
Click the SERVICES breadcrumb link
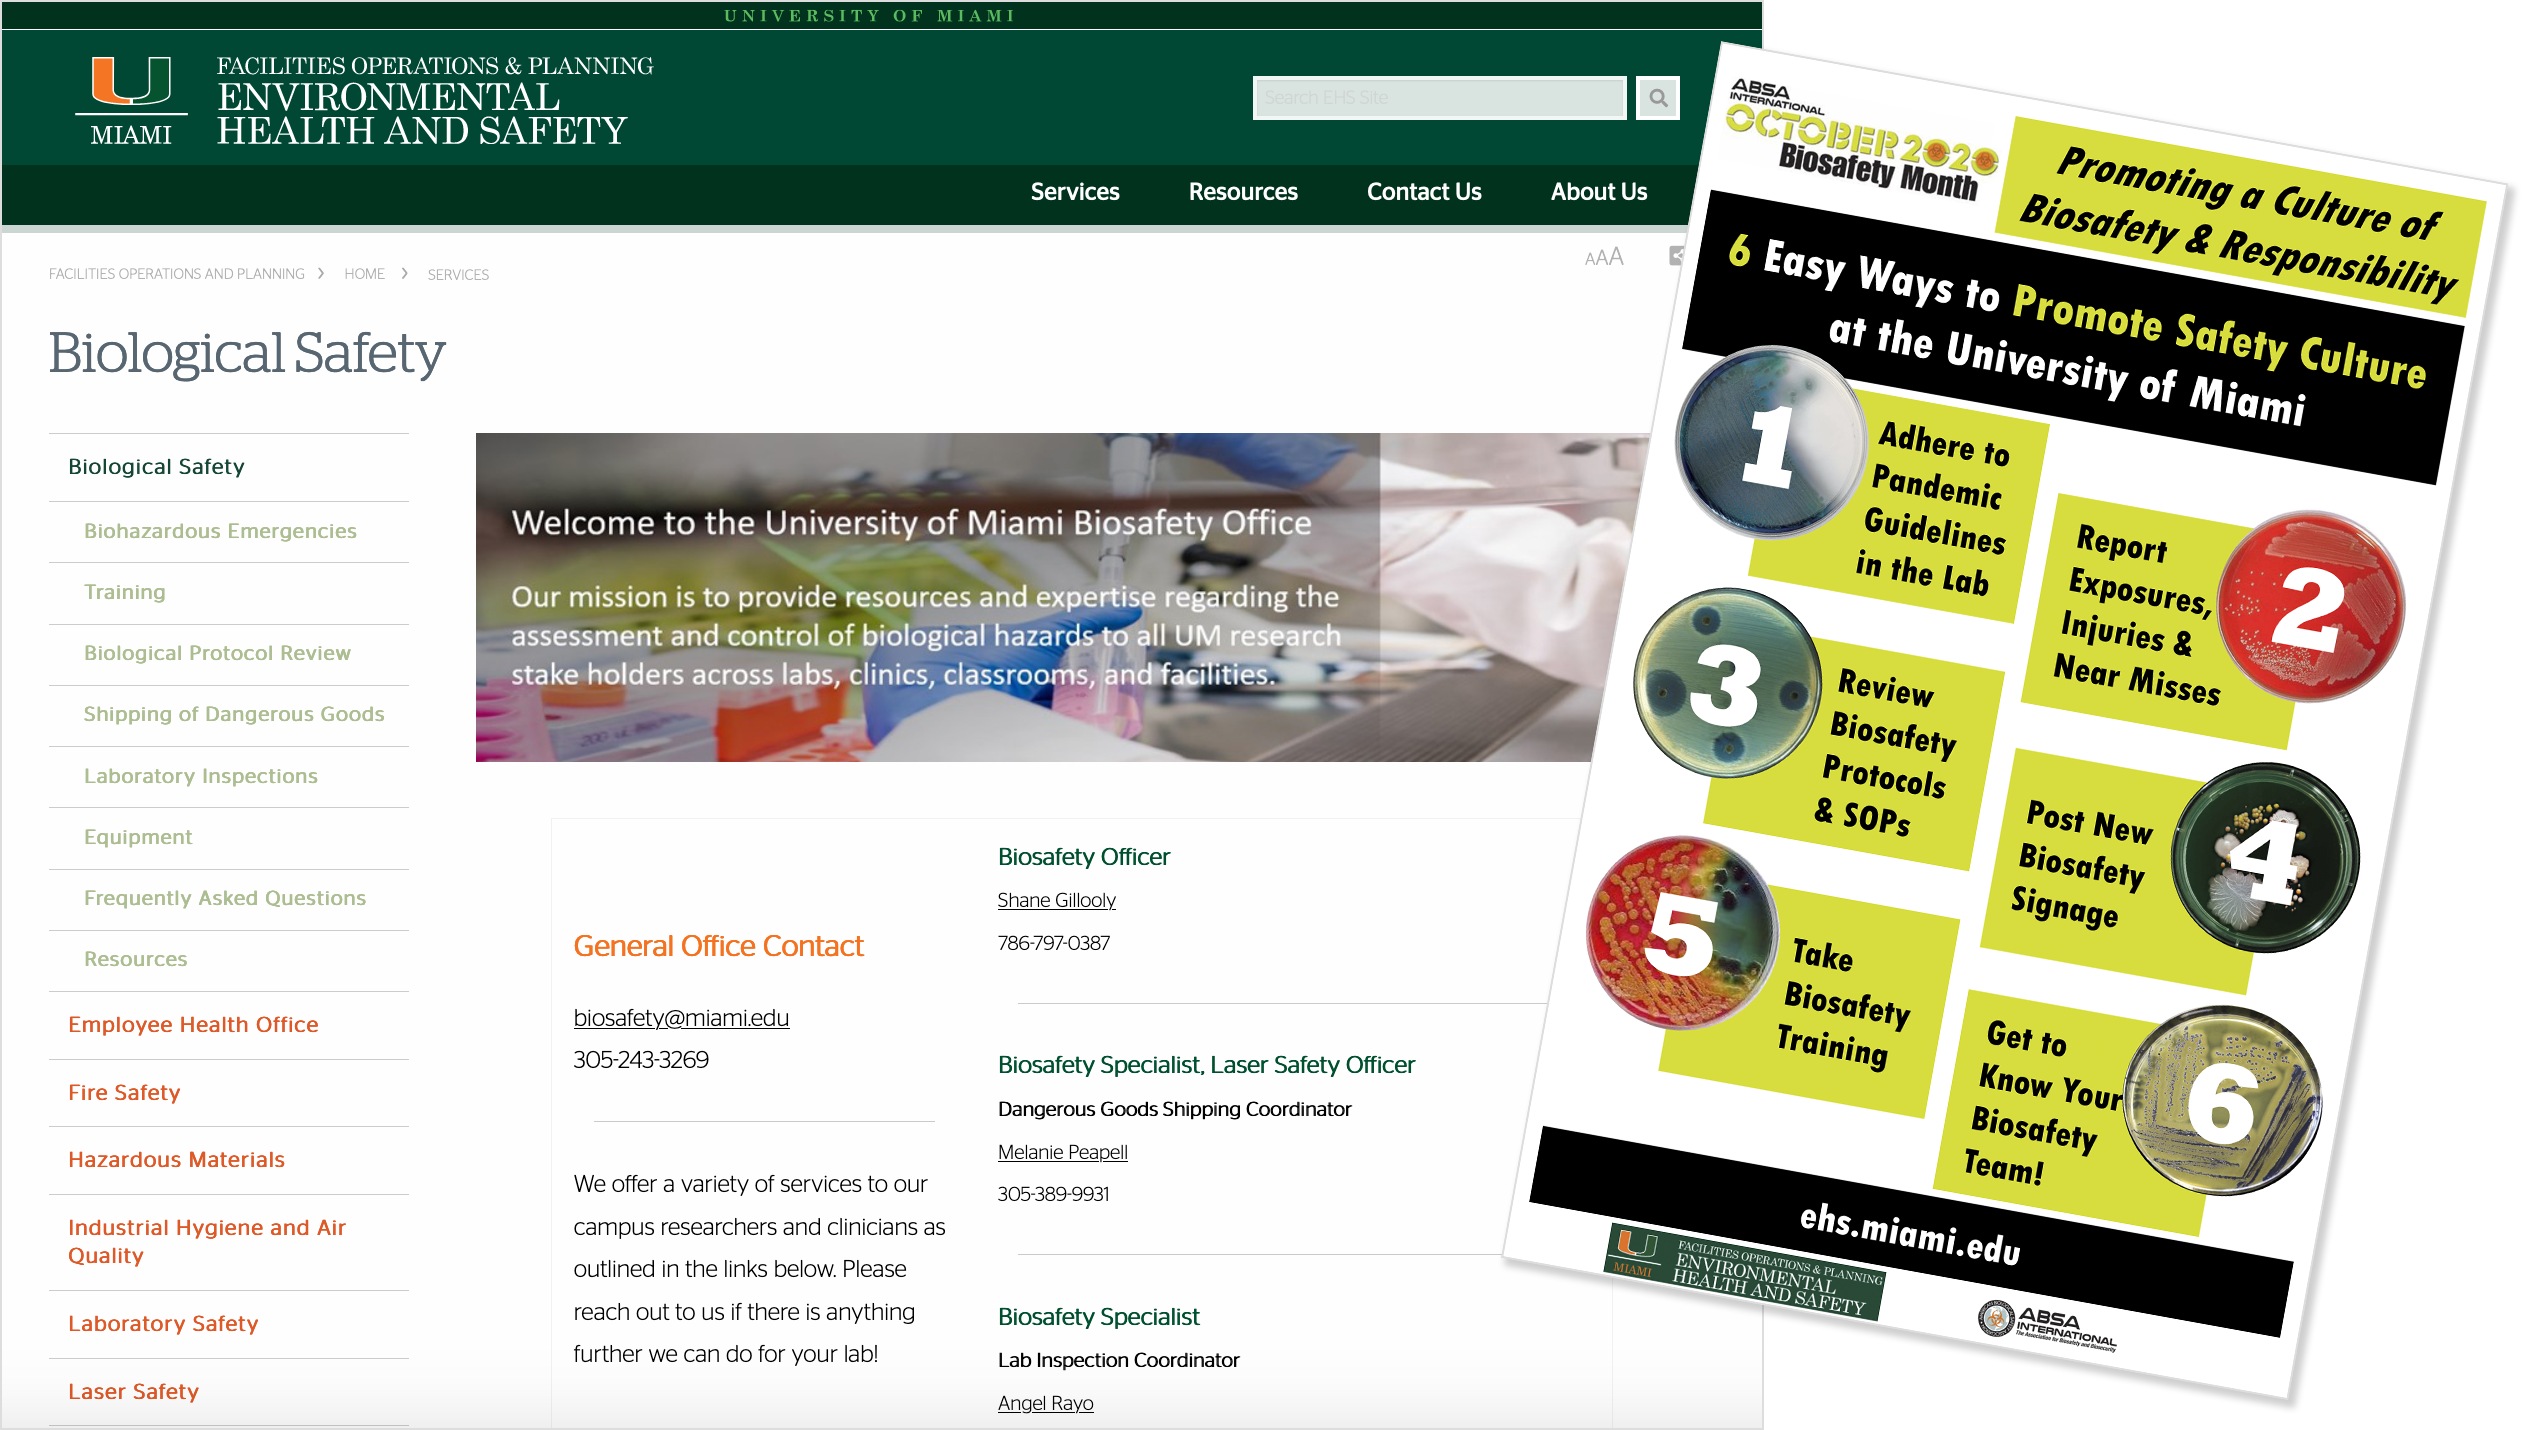tap(458, 275)
